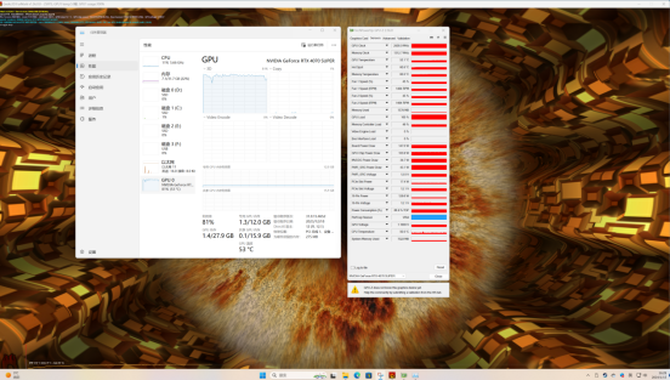Click GPU-Z screenshot camera icon
Viewport: 670px width, 380px height.
pos(431,38)
